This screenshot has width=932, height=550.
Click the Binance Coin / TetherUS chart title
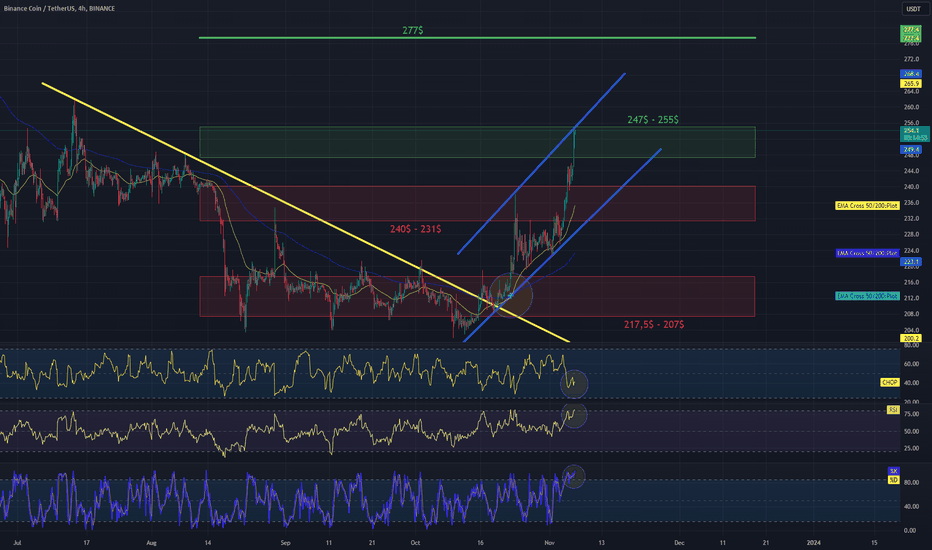point(59,8)
